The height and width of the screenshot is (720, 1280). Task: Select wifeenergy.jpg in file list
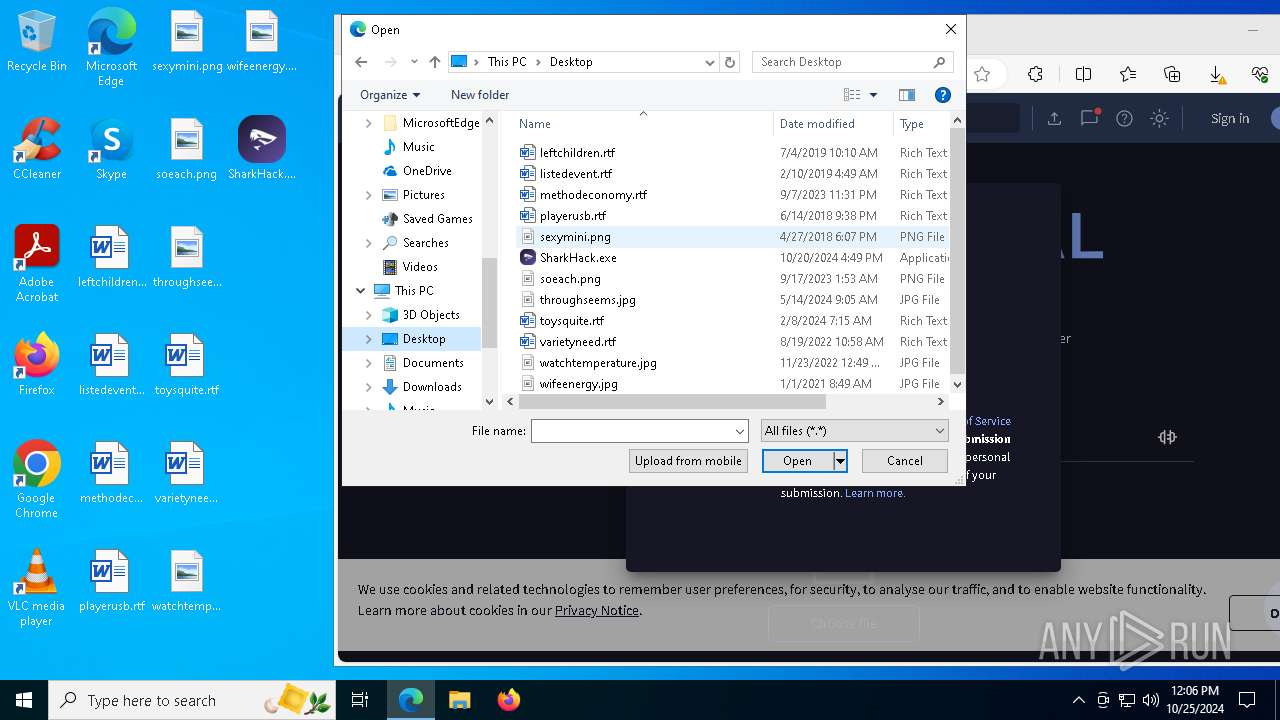click(x=578, y=384)
